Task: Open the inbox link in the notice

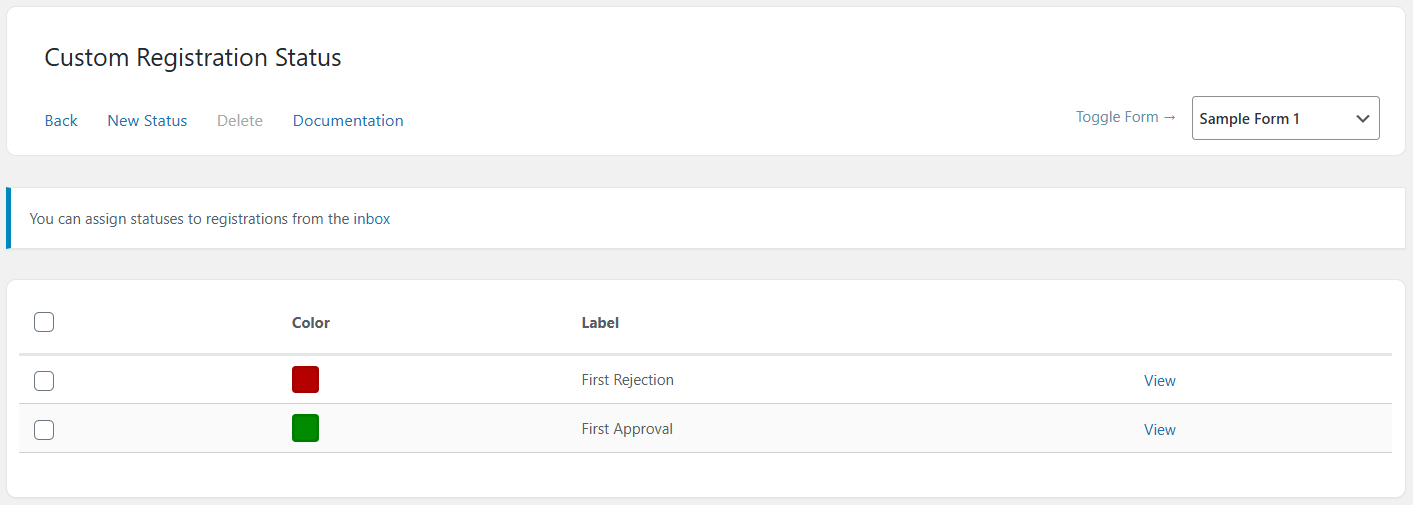Action: click(x=372, y=218)
